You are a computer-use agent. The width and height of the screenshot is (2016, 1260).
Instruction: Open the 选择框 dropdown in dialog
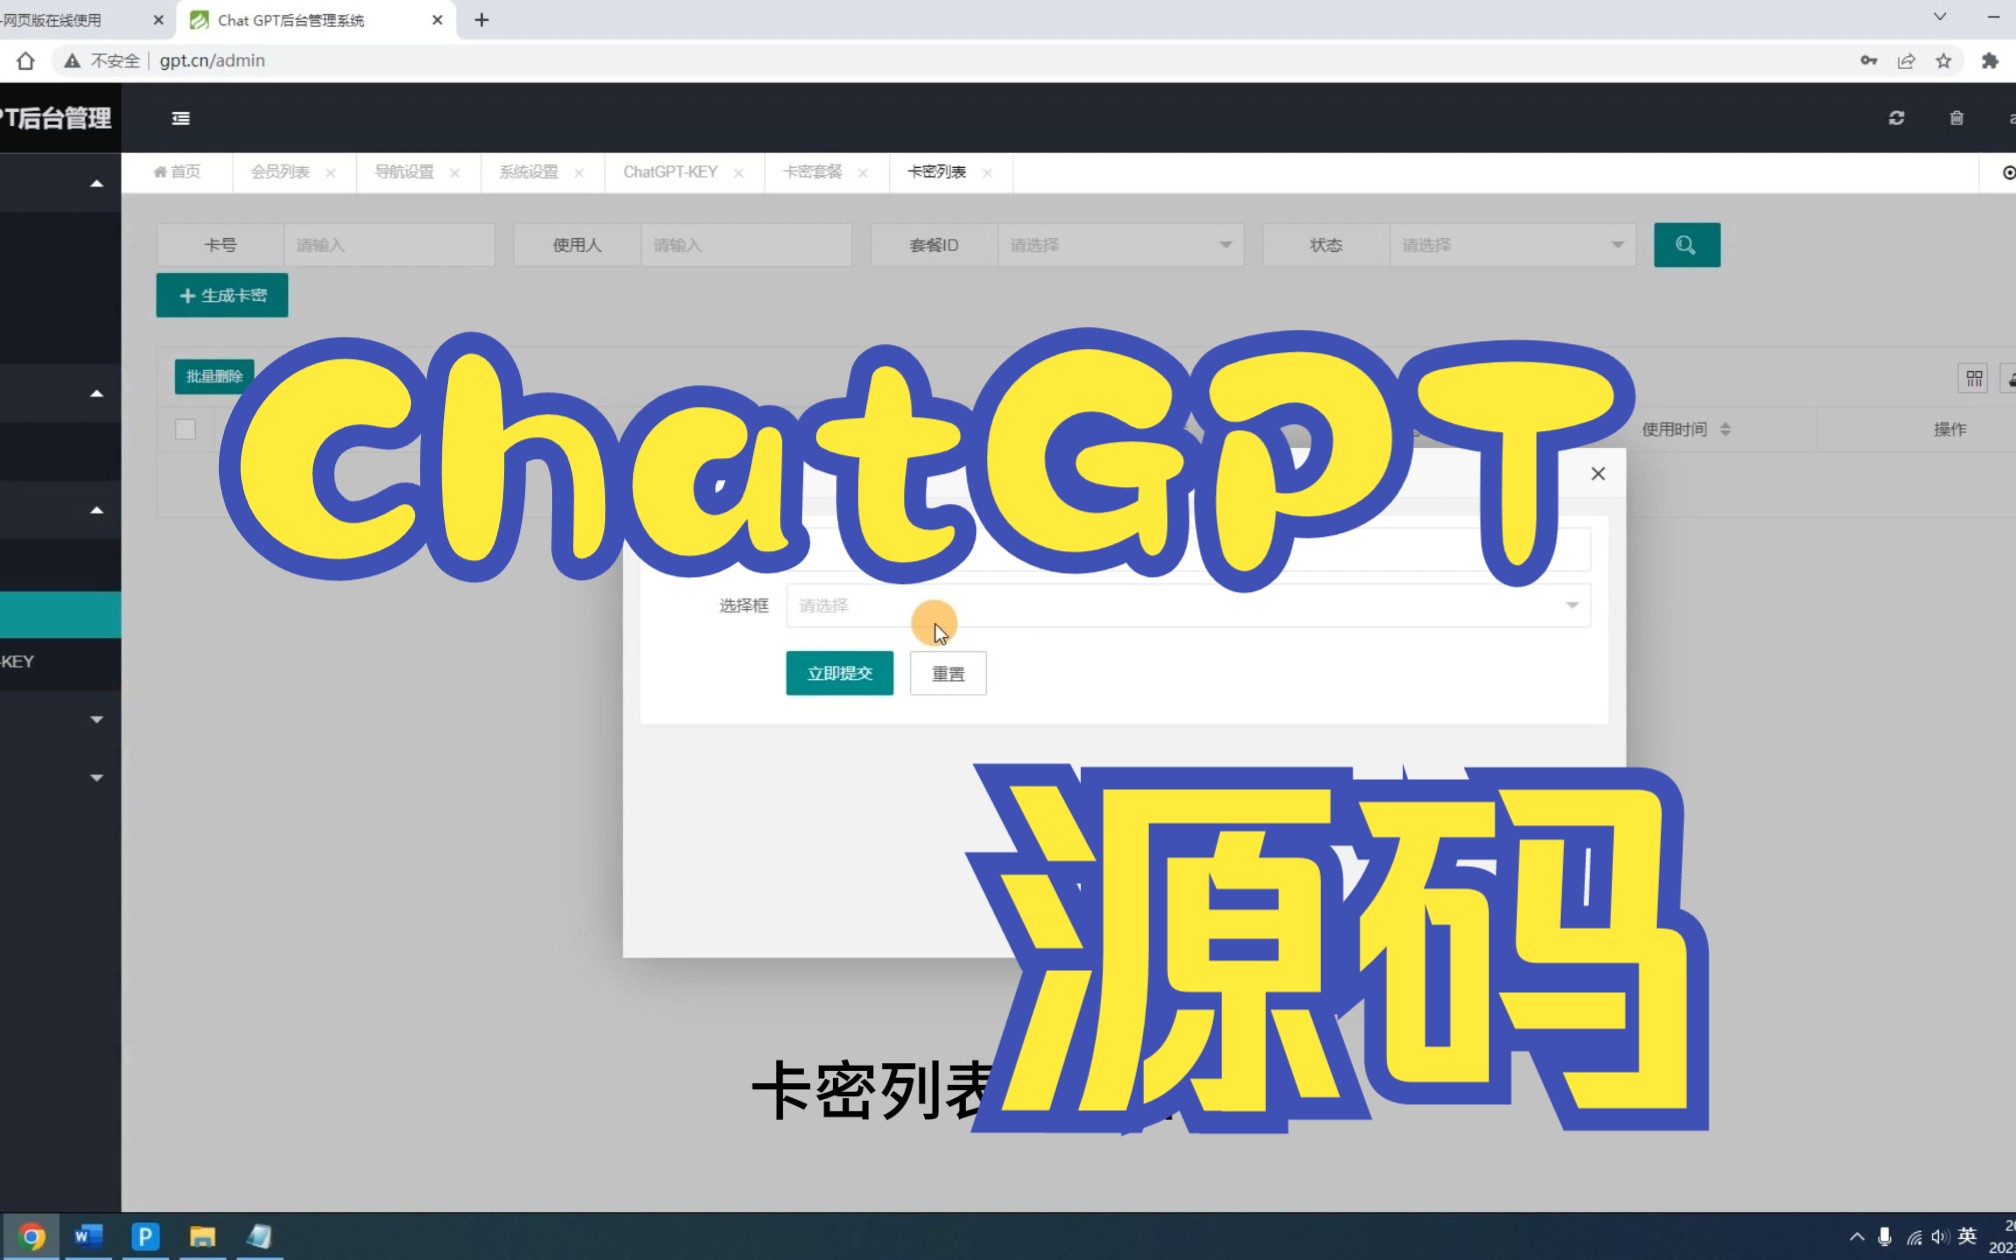coord(1188,606)
